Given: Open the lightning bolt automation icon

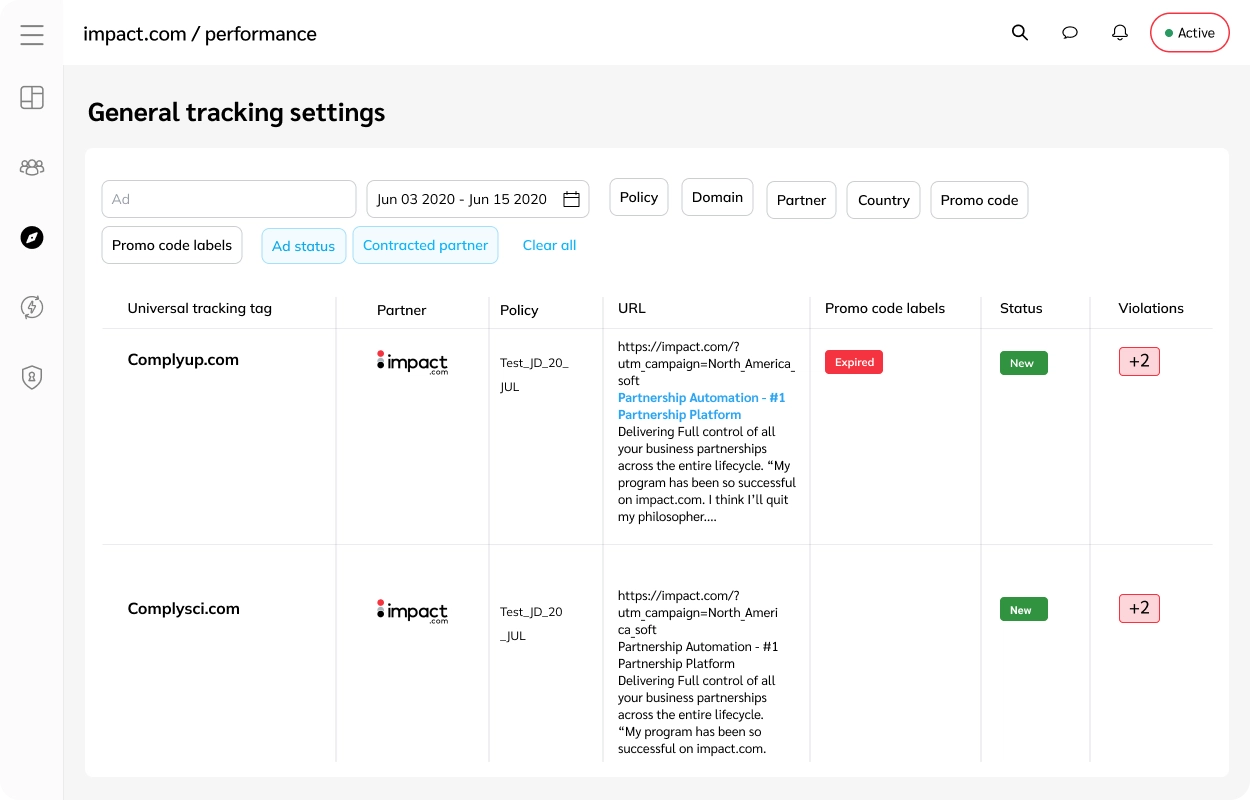Looking at the screenshot, I should [x=32, y=307].
